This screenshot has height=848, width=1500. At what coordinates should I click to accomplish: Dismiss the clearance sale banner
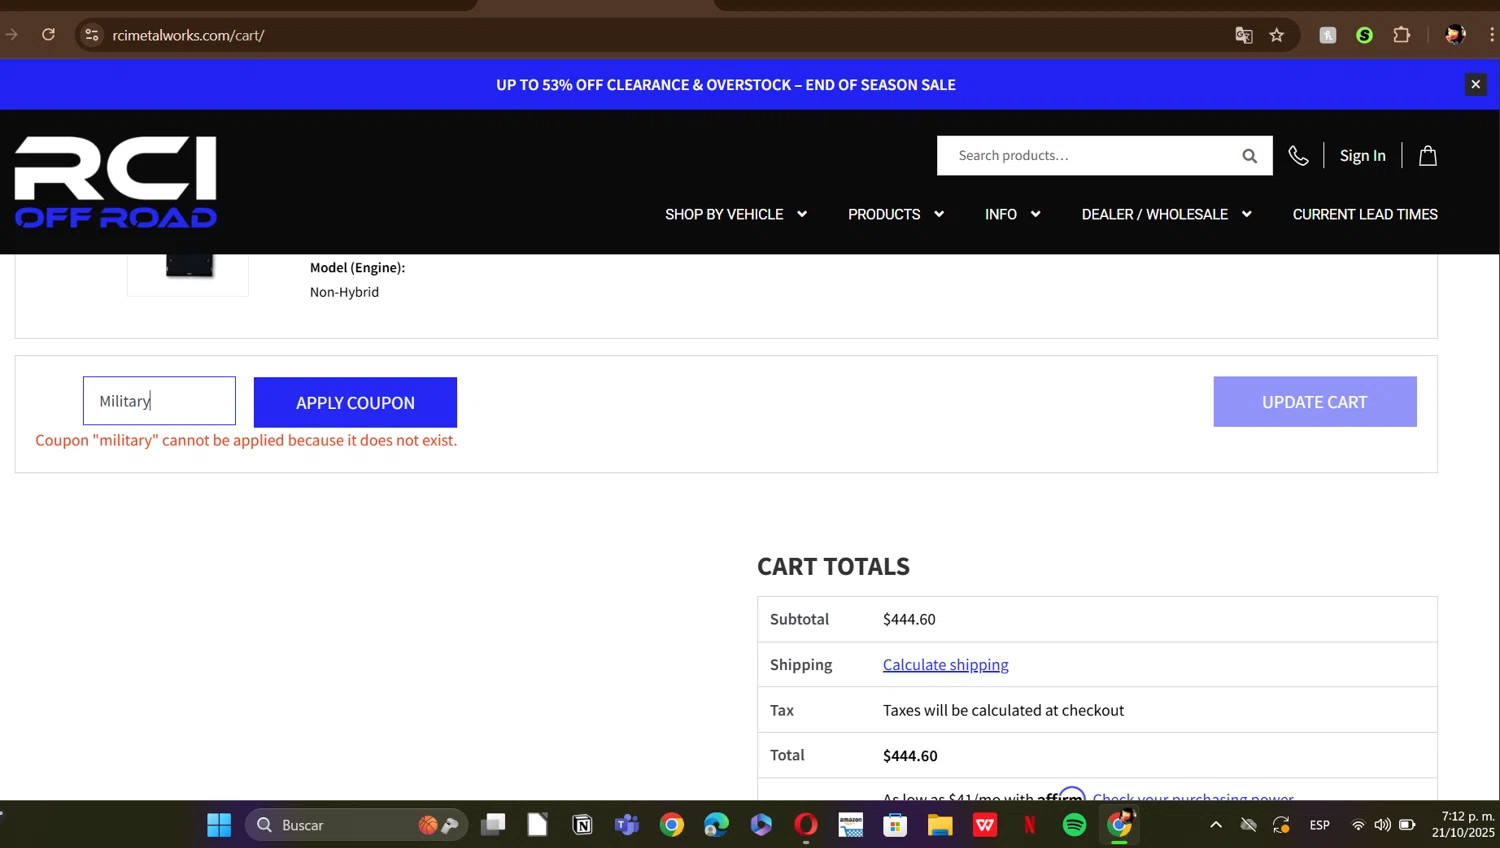(1475, 84)
